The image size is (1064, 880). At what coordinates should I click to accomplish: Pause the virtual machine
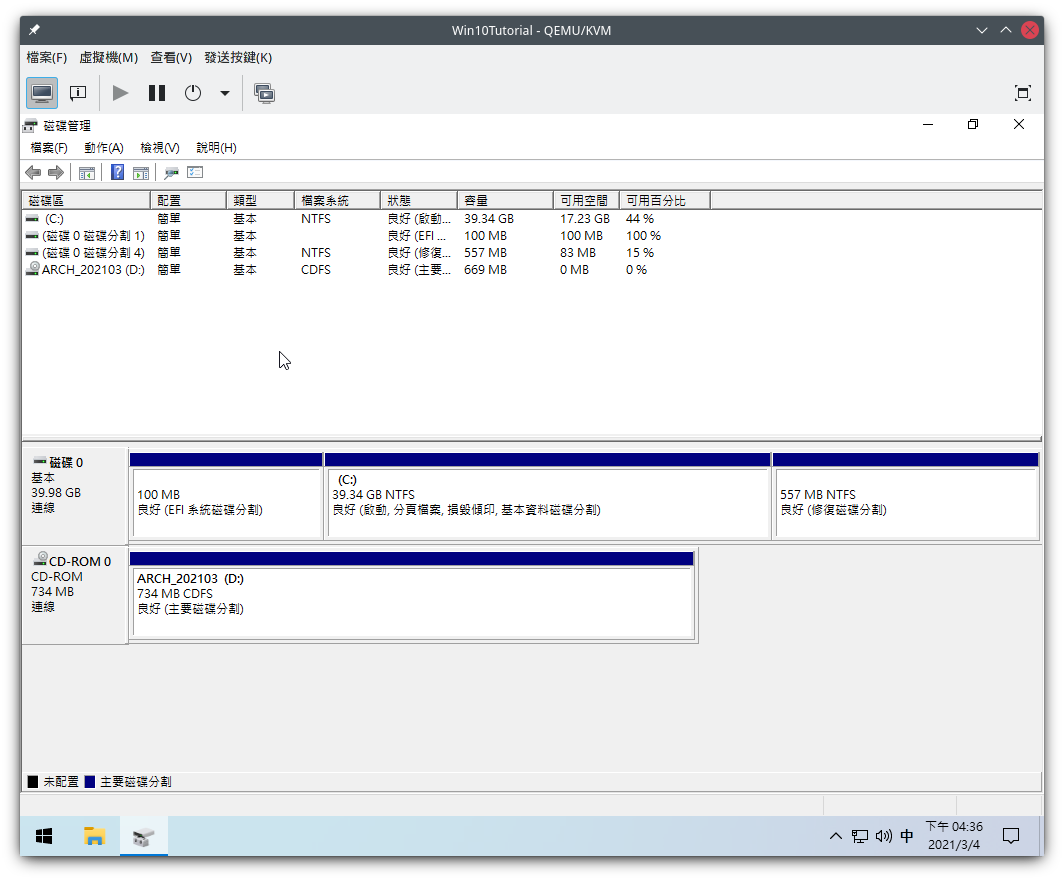pos(157,93)
